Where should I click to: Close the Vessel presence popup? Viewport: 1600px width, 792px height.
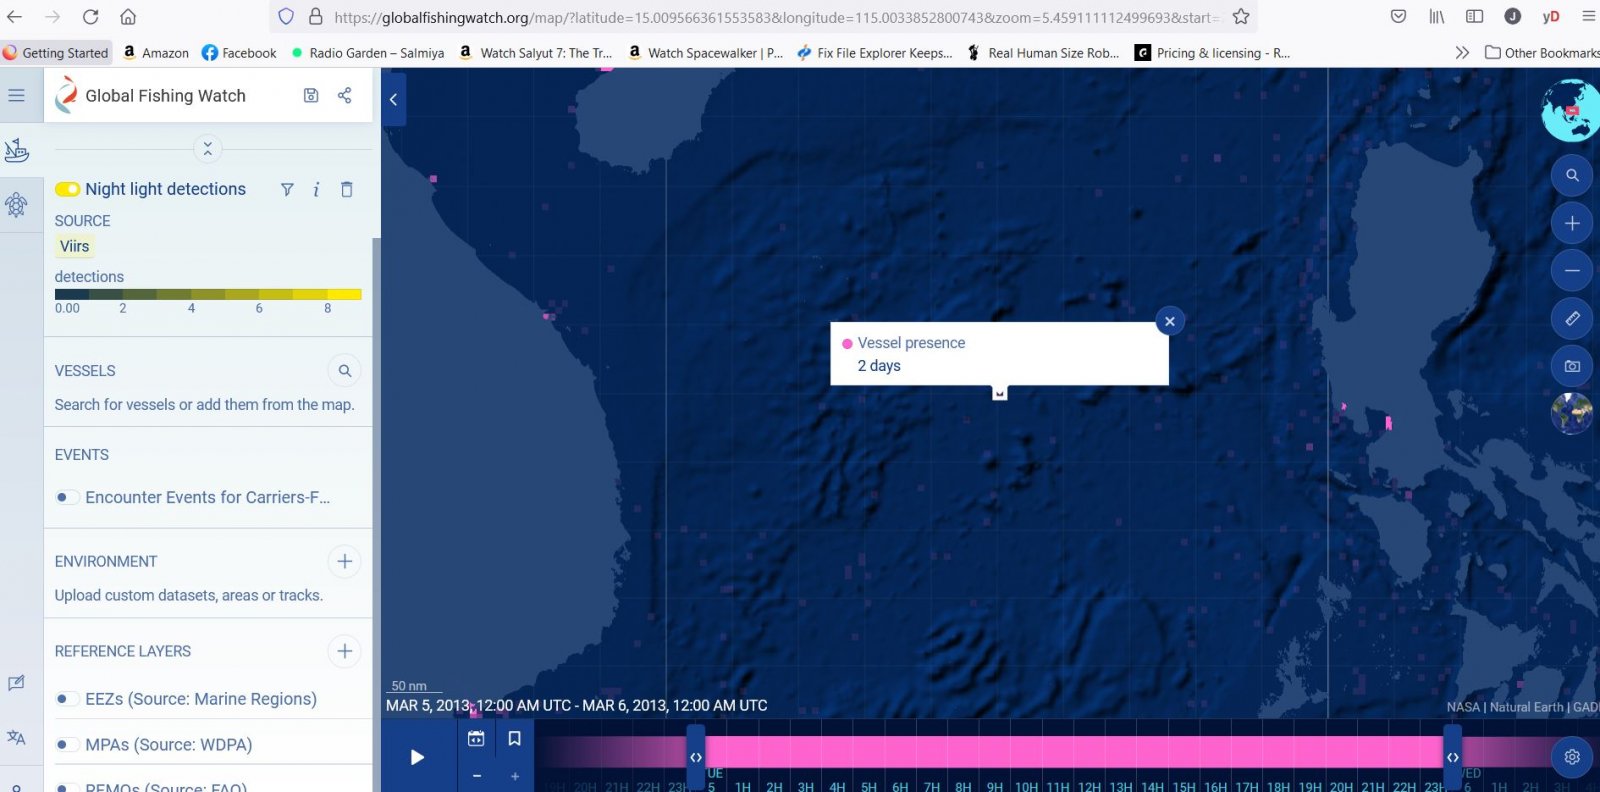click(1169, 321)
